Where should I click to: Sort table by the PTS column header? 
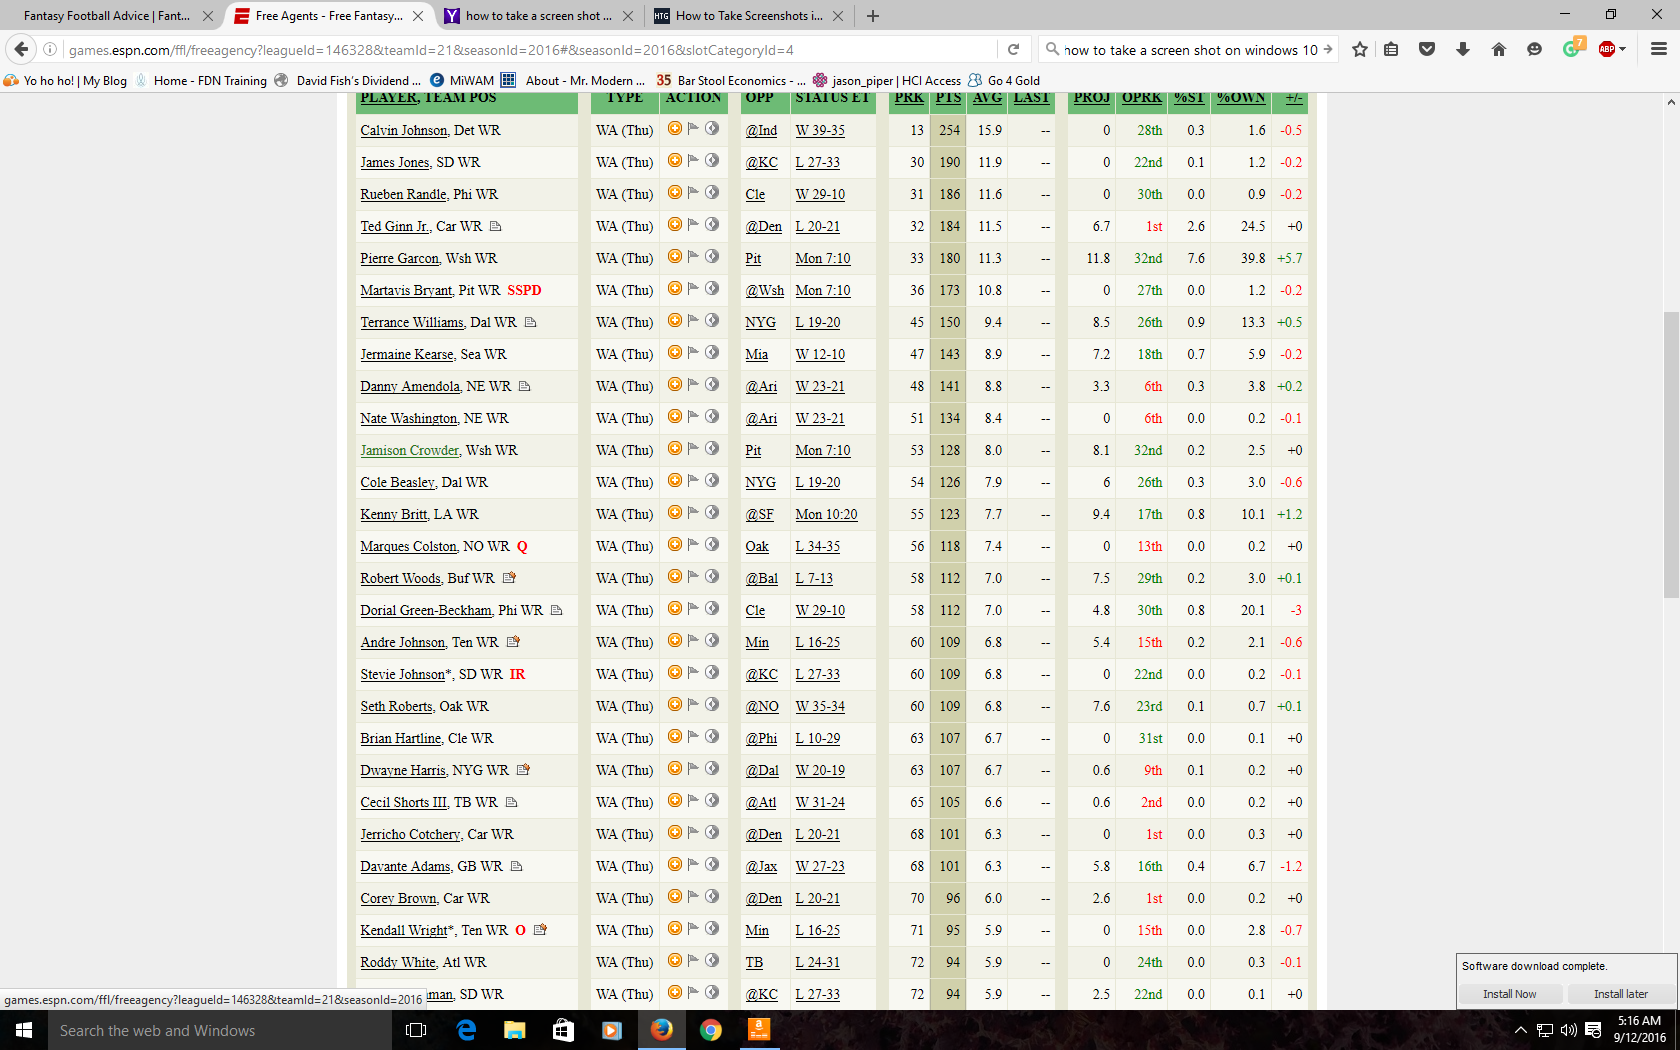pyautogui.click(x=948, y=98)
